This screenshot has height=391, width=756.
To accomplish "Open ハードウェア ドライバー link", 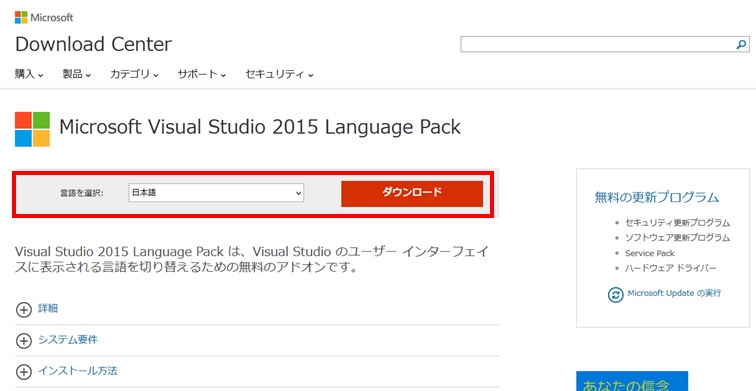I will pos(671,268).
